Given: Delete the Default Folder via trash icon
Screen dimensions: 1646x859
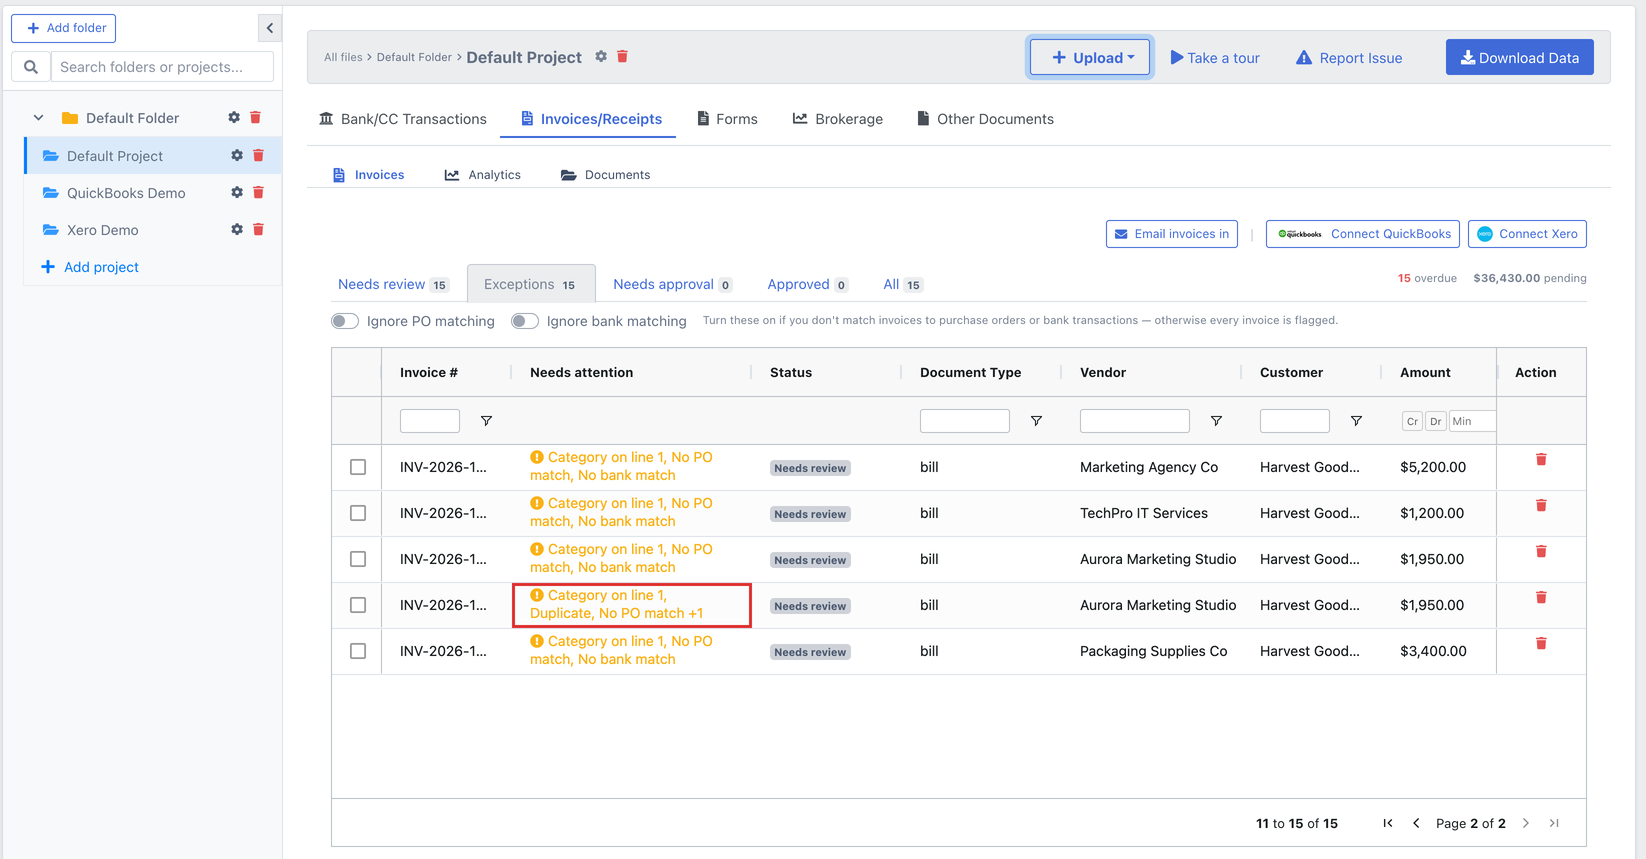Looking at the screenshot, I should [256, 118].
